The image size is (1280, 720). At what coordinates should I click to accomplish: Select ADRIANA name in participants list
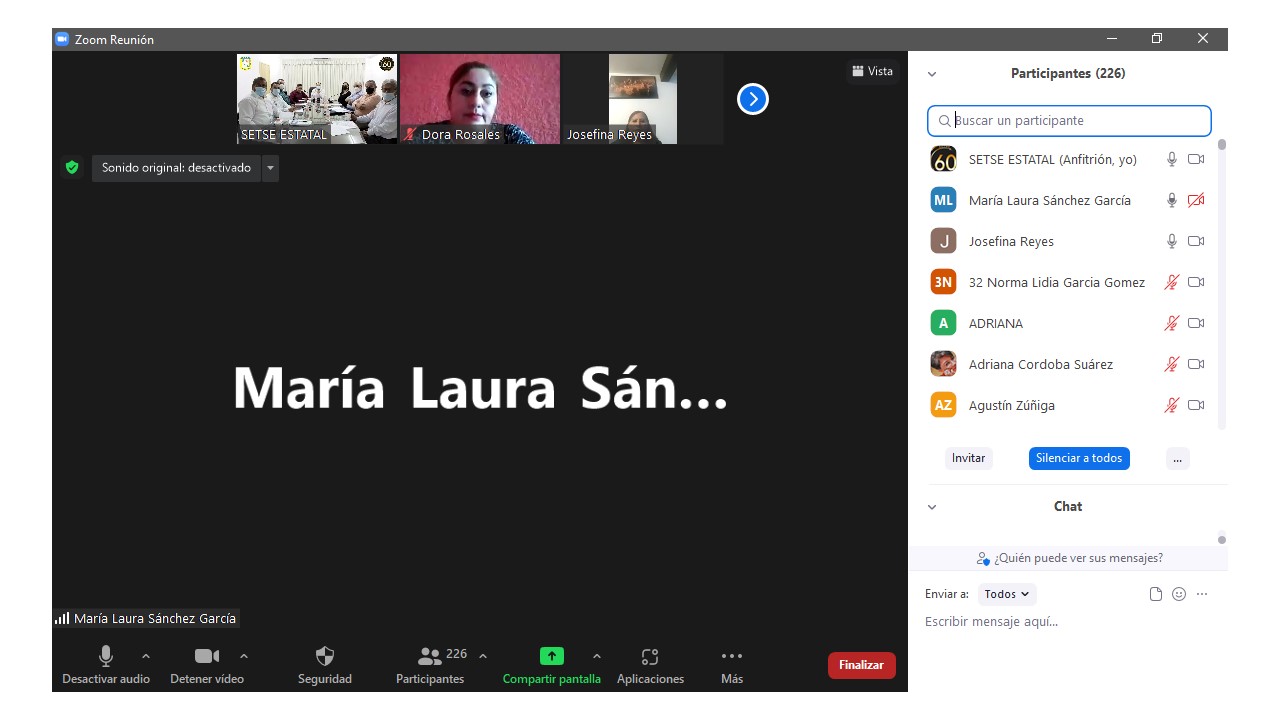(996, 323)
